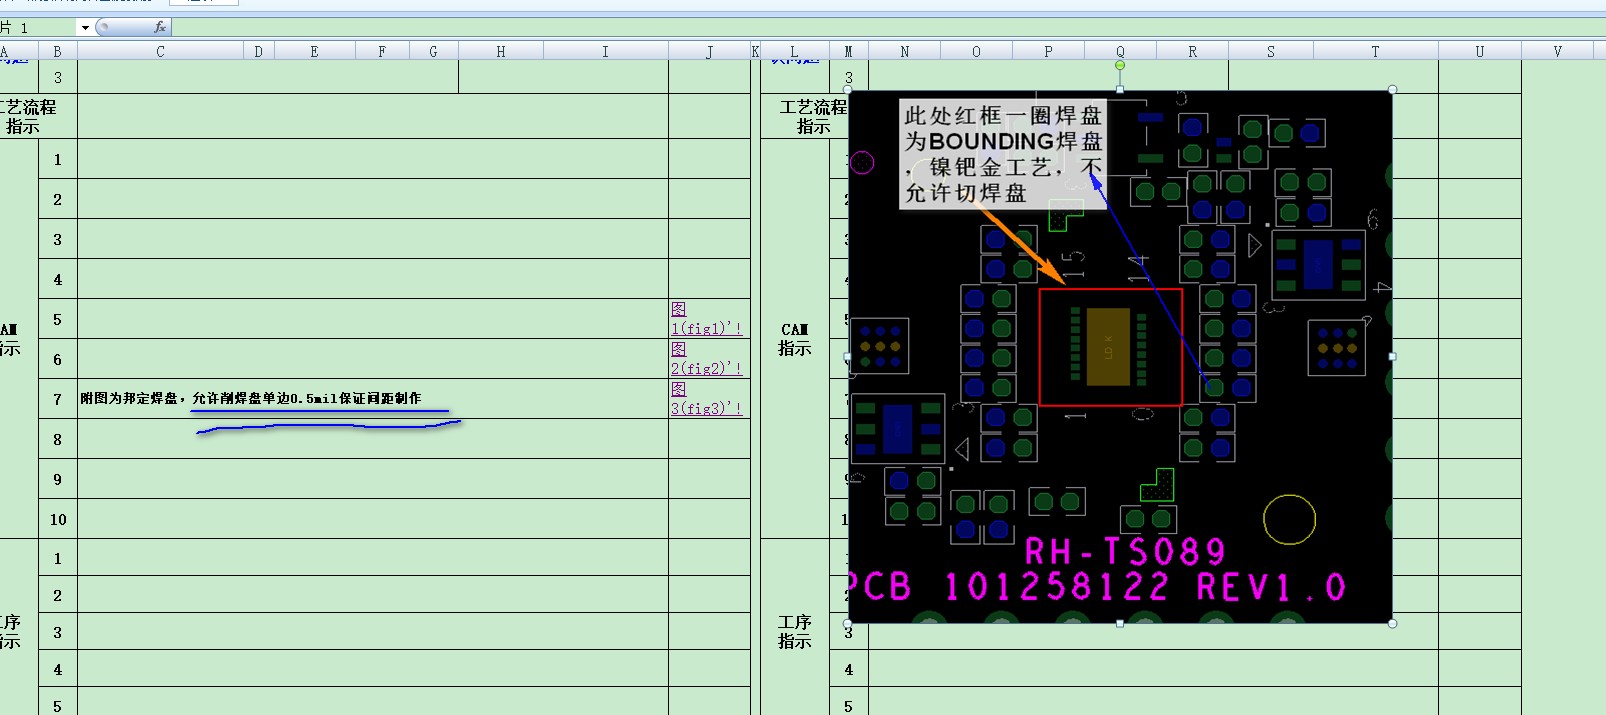Image resolution: width=1606 pixels, height=715 pixels.
Task: Open the 图3(fig3)'! hyperlink
Action: tap(706, 398)
